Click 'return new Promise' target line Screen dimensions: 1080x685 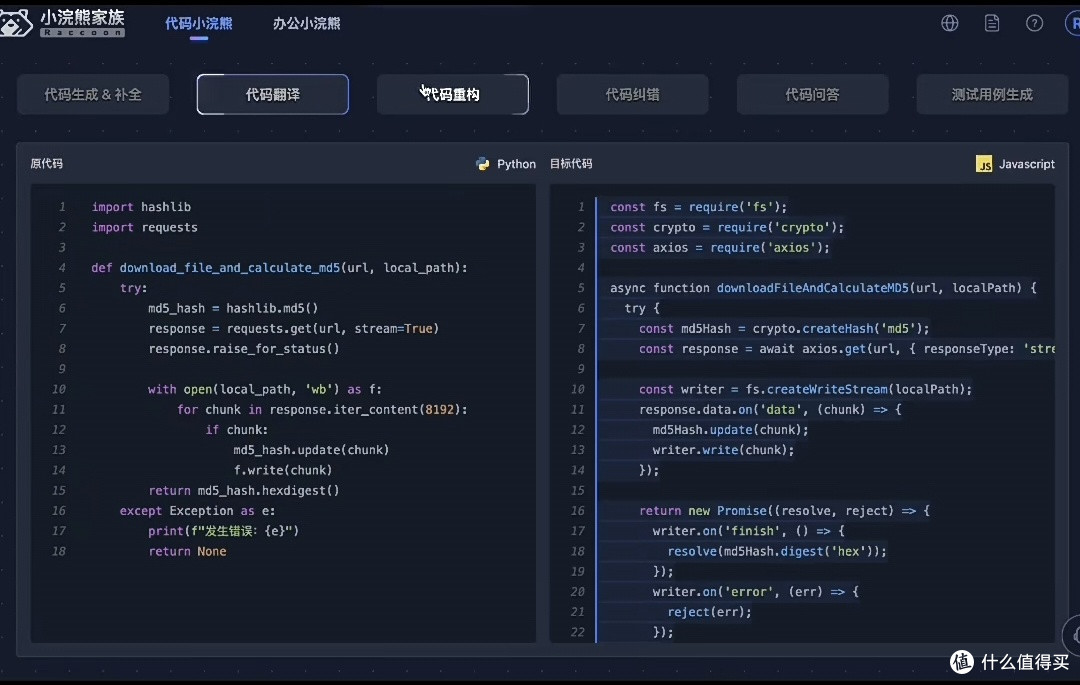tap(785, 511)
